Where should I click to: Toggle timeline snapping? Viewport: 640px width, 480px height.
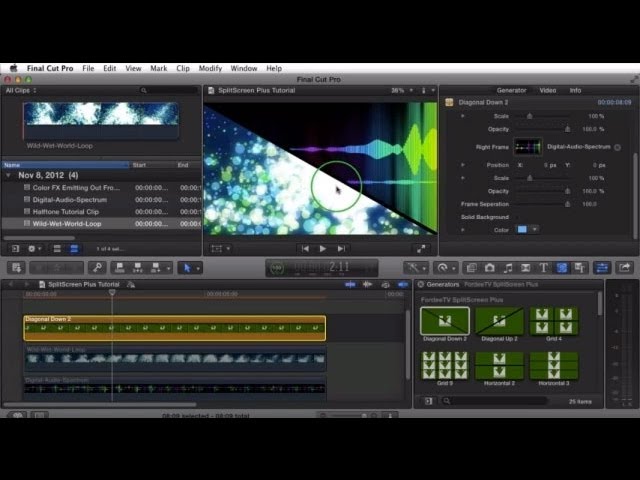pyautogui.click(x=403, y=284)
